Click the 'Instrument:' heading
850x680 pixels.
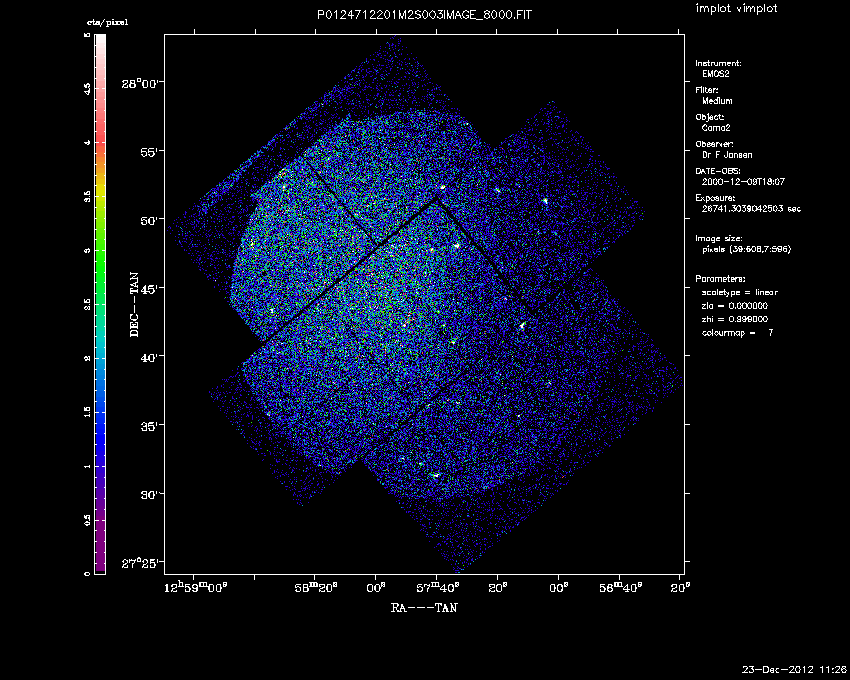point(718,63)
